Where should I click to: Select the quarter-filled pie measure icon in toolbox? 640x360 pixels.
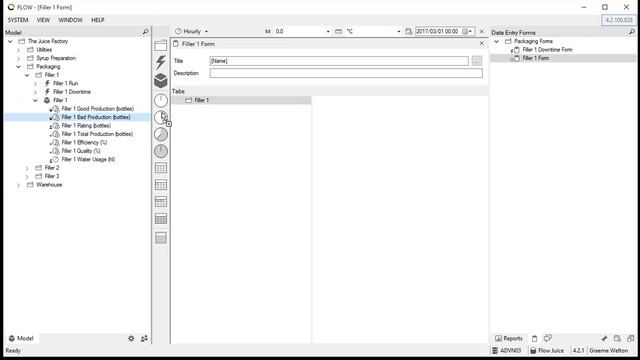161,118
